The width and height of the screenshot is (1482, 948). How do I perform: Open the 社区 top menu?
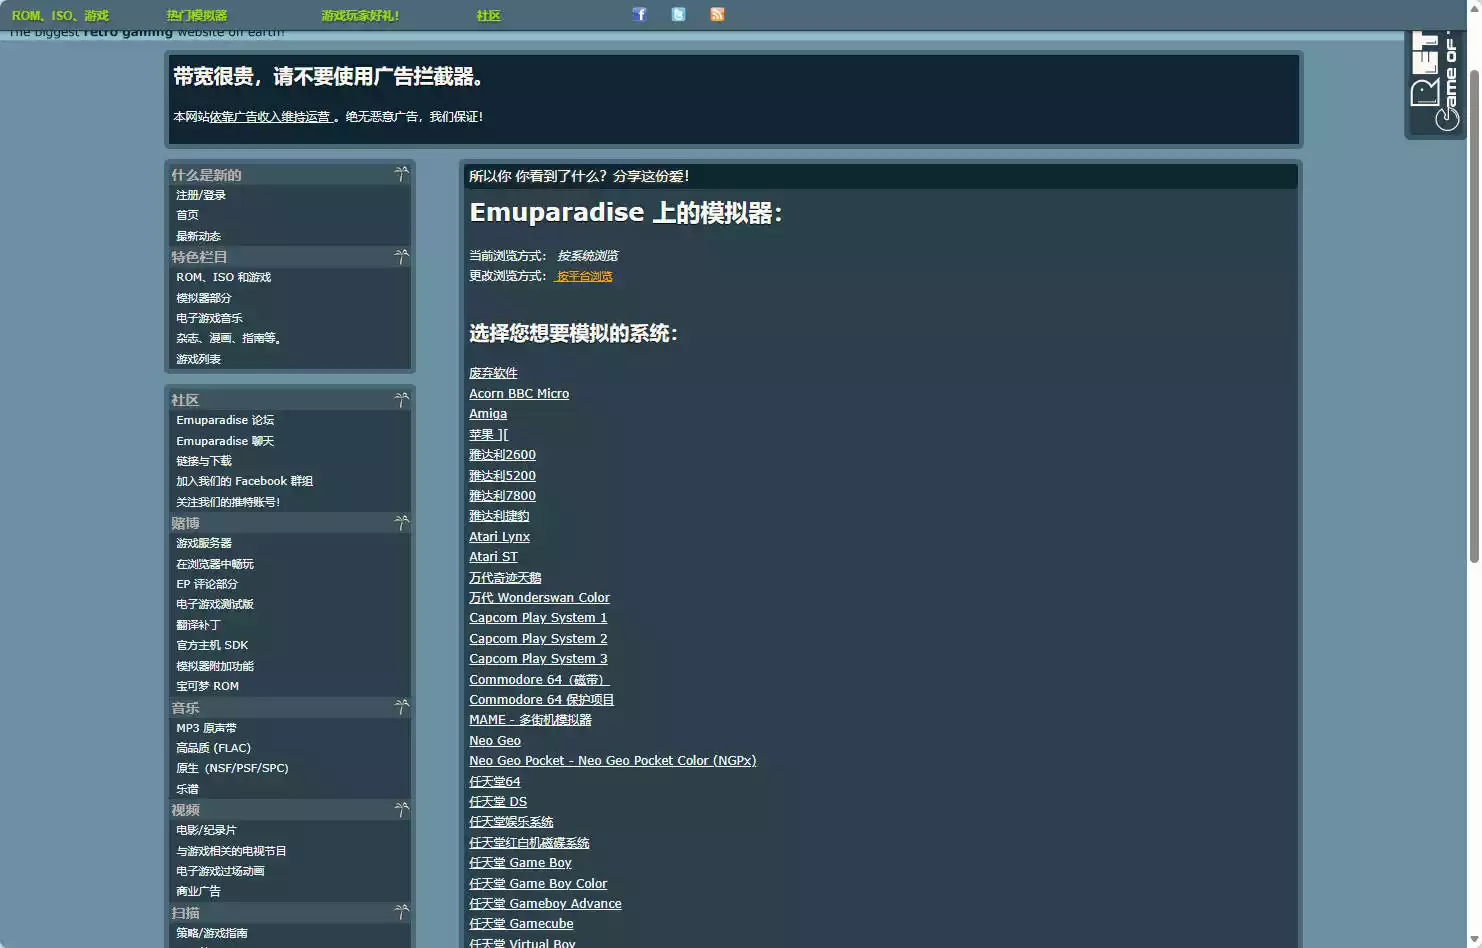point(488,15)
